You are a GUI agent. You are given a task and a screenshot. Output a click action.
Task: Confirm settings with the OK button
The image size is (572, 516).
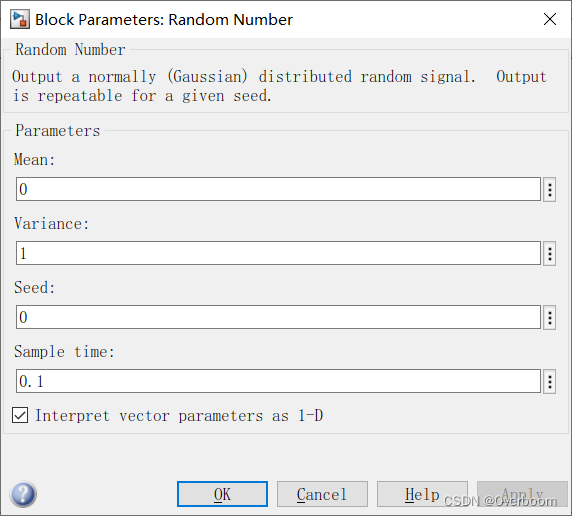click(222, 494)
